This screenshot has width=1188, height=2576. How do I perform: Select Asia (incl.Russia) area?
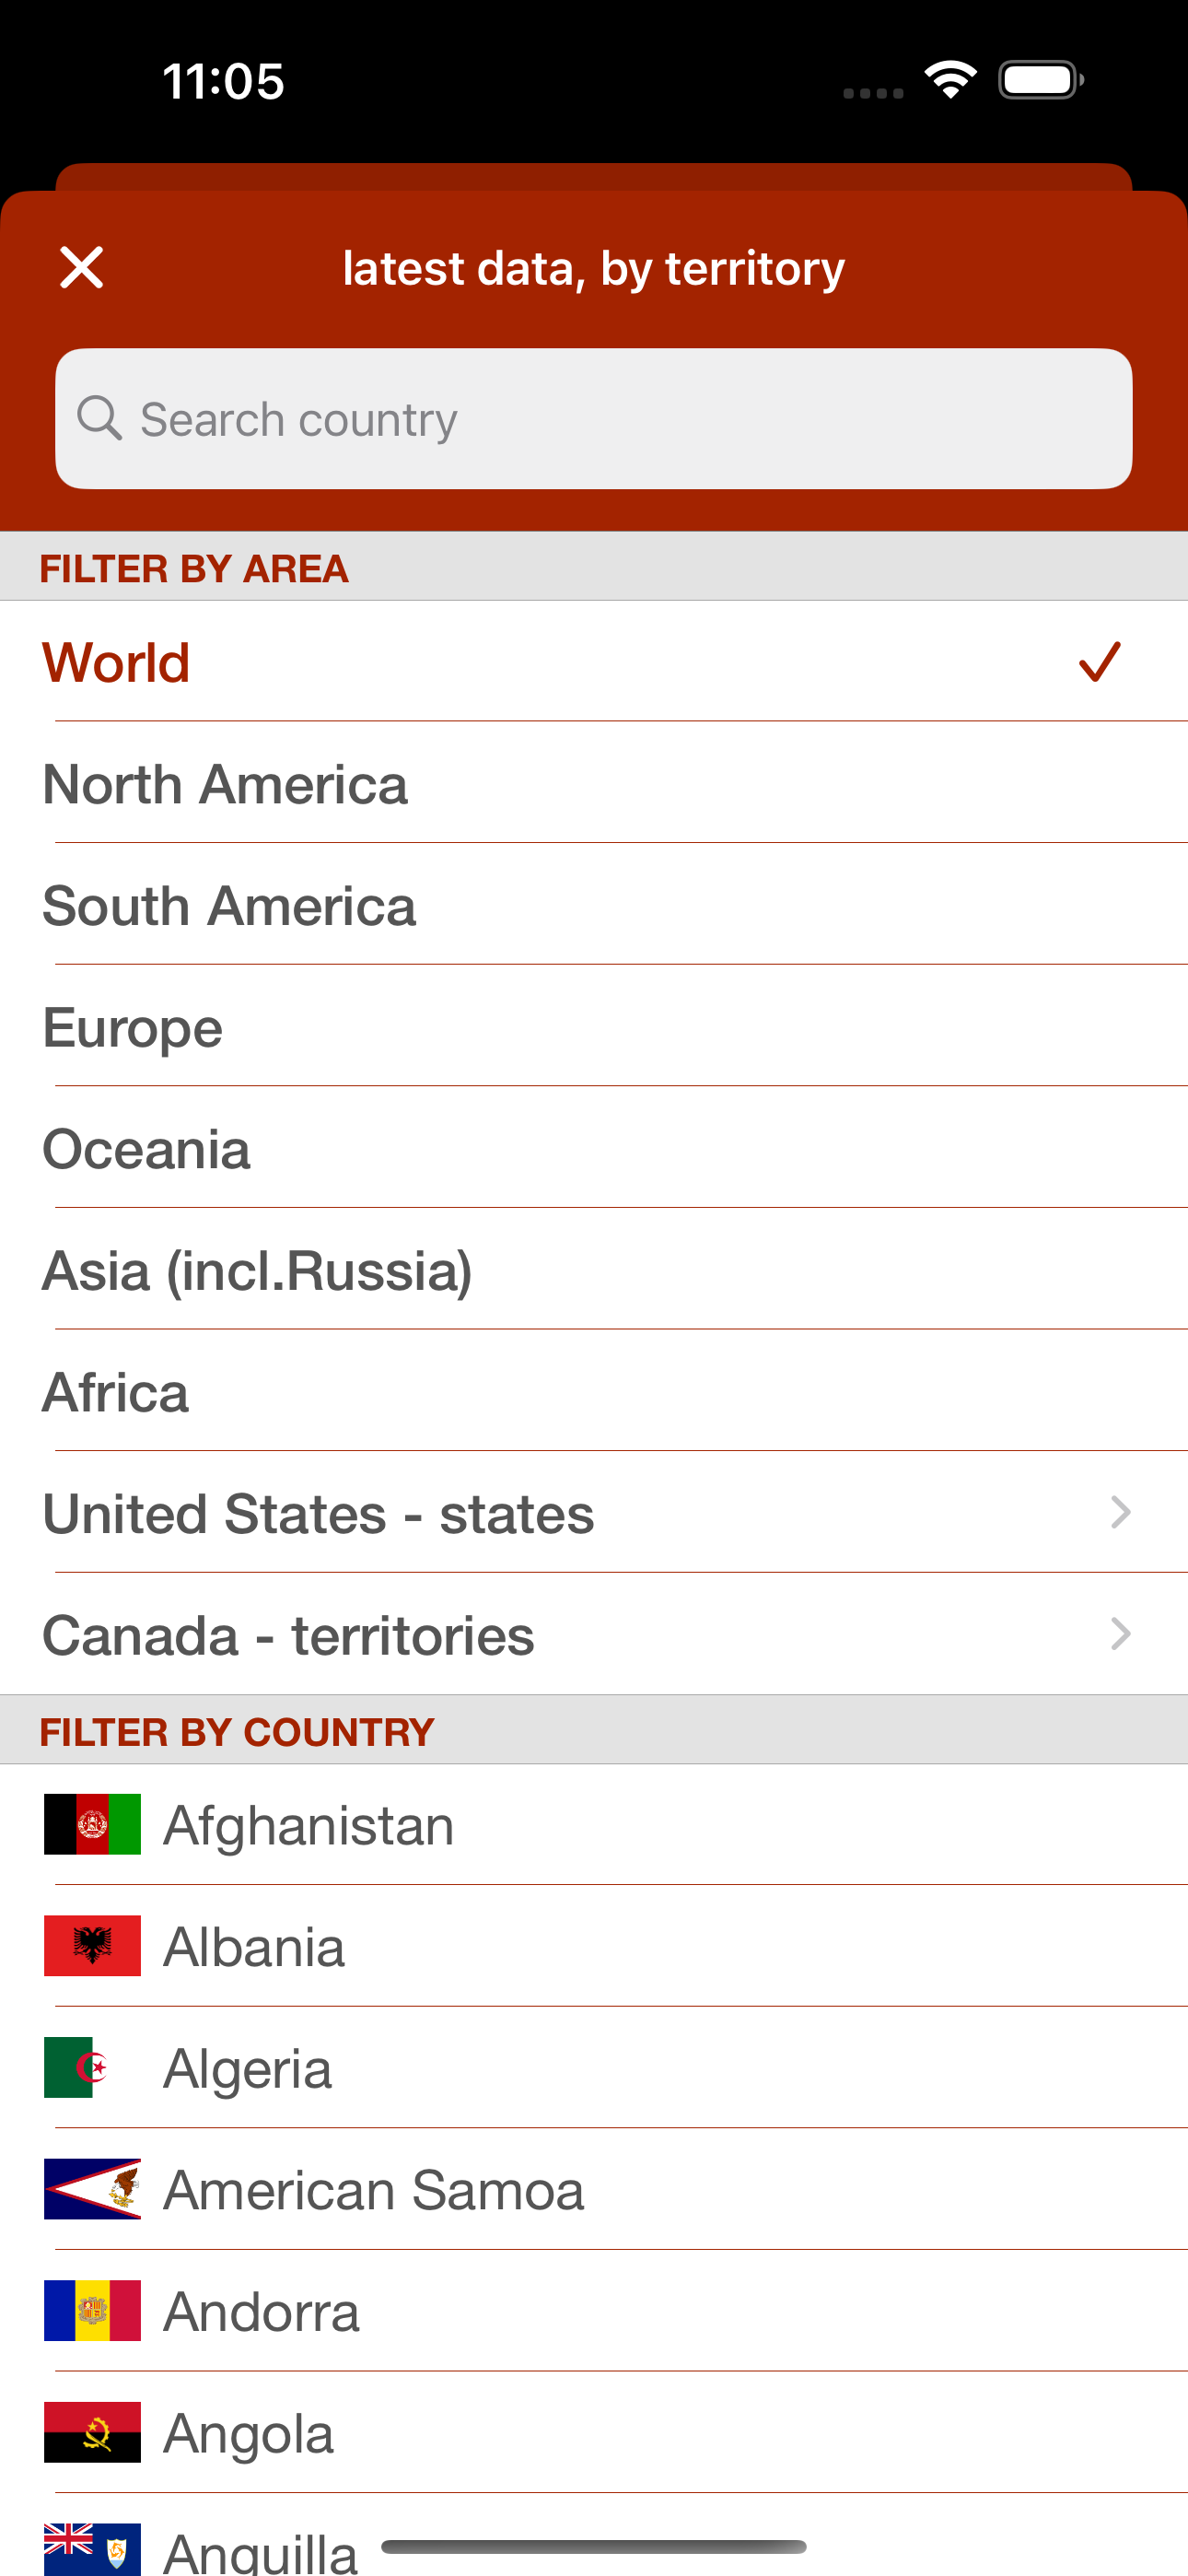click(x=594, y=1270)
